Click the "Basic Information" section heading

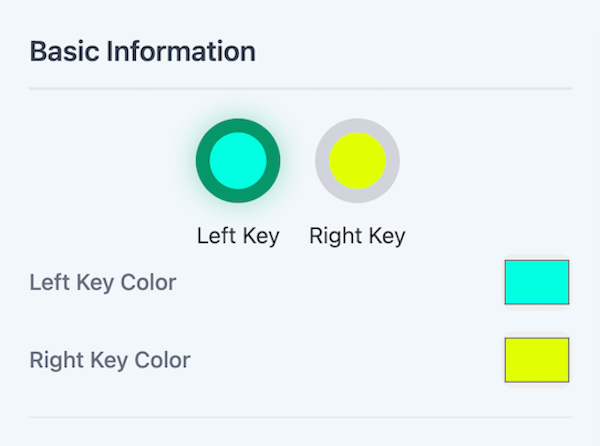[x=143, y=51]
